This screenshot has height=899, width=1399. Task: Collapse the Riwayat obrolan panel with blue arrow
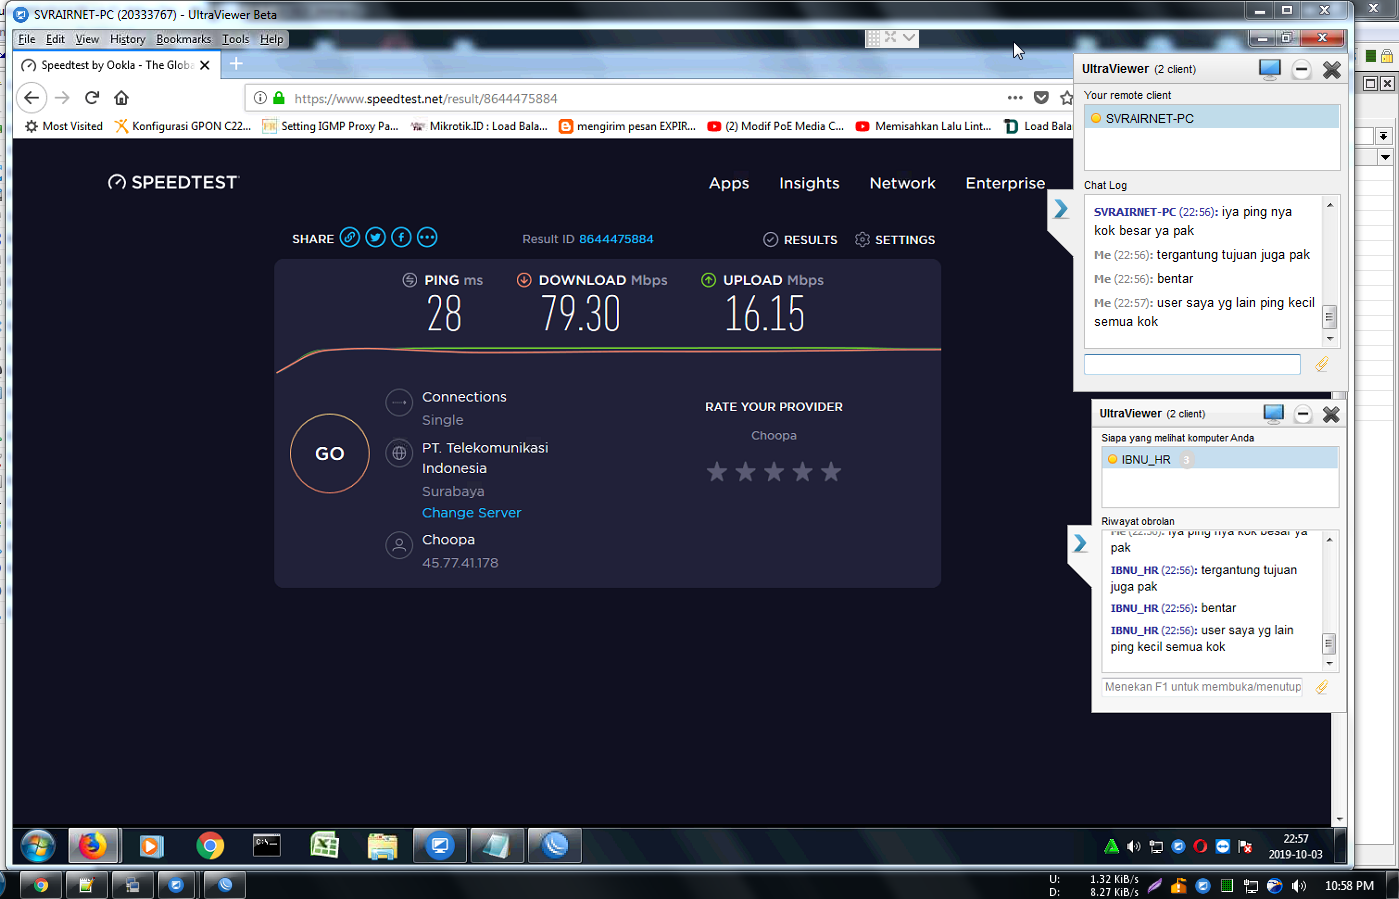tap(1080, 543)
